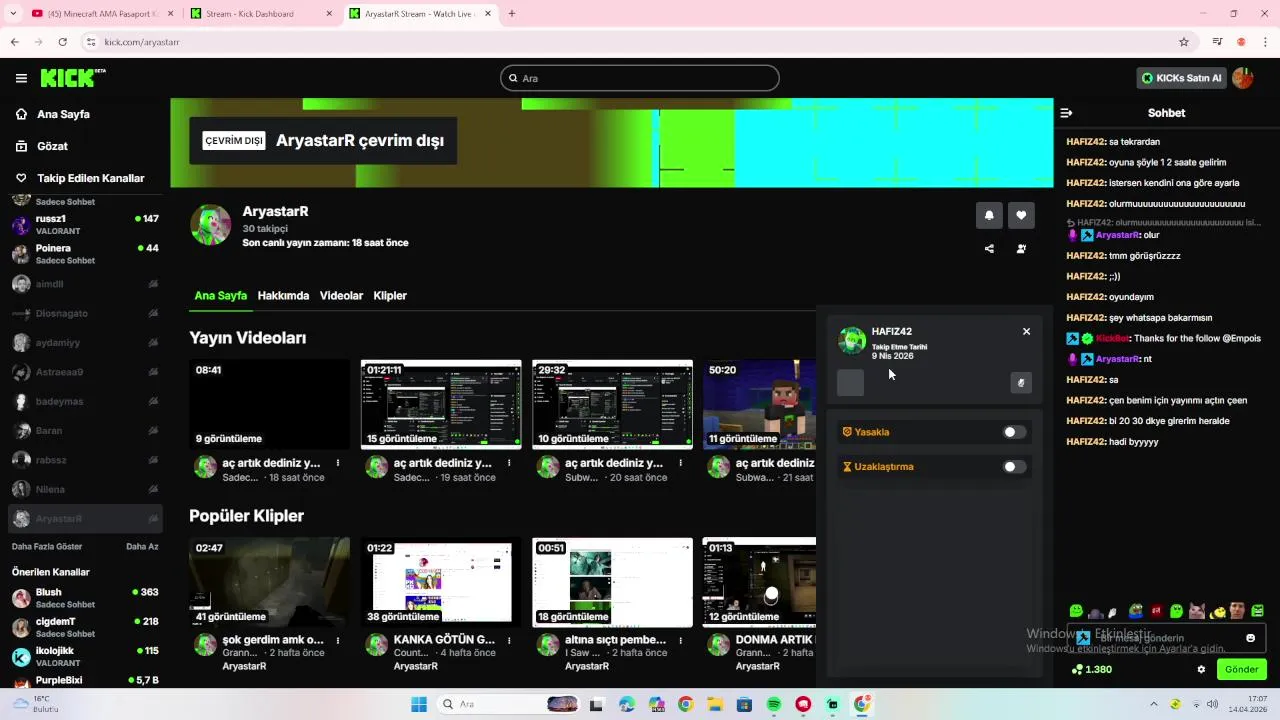Toggle the Uzaklaştırma switch
Viewport: 1280px width, 720px height.
pyautogui.click(x=1014, y=467)
